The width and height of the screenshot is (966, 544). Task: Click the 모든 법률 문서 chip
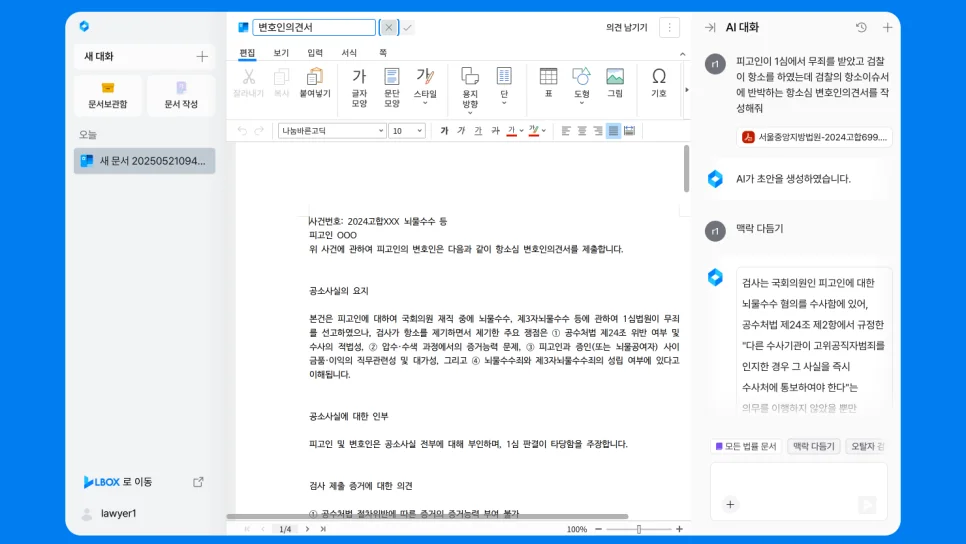pyautogui.click(x=746, y=446)
